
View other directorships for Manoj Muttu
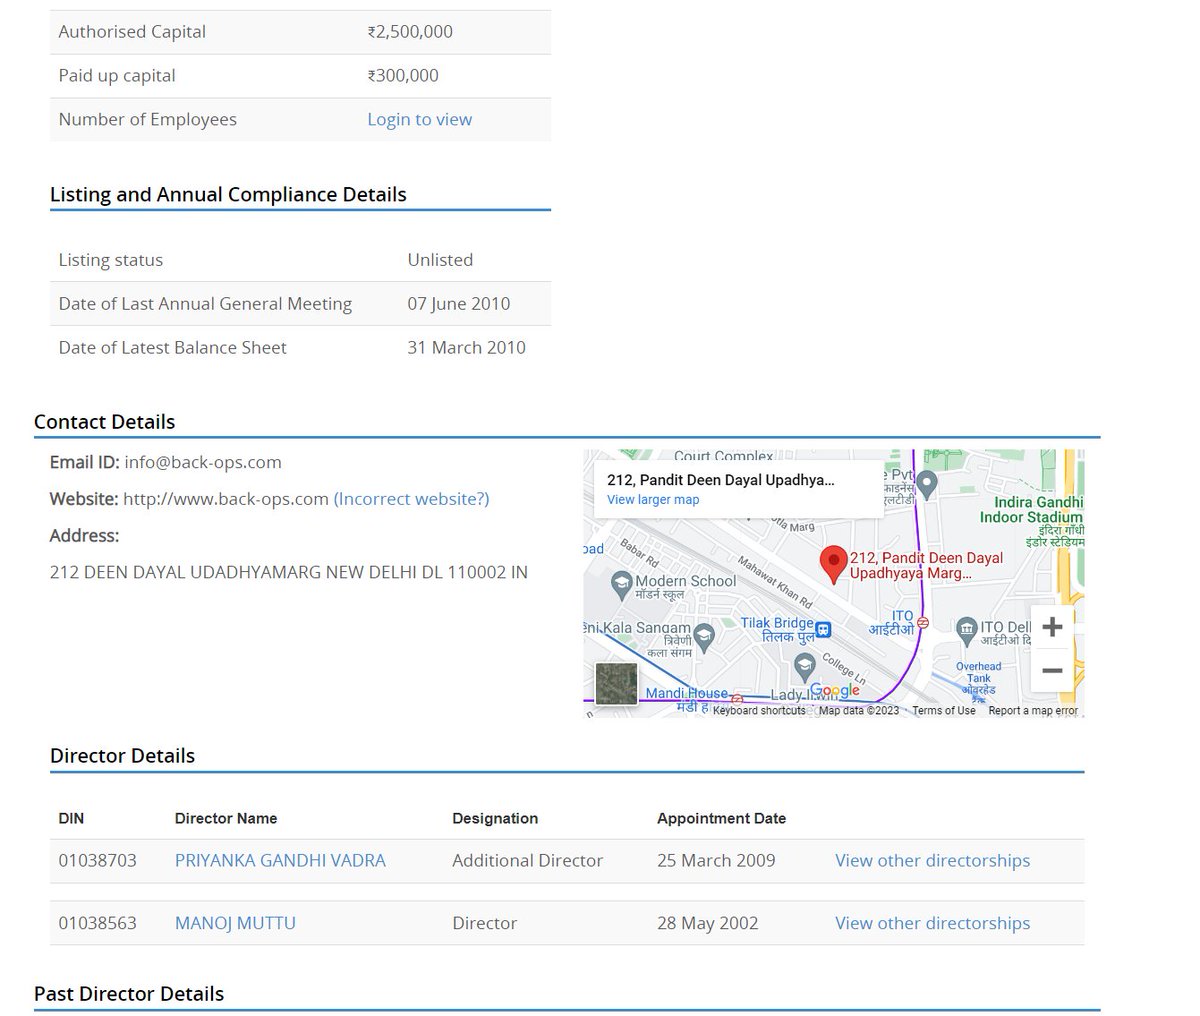(932, 923)
